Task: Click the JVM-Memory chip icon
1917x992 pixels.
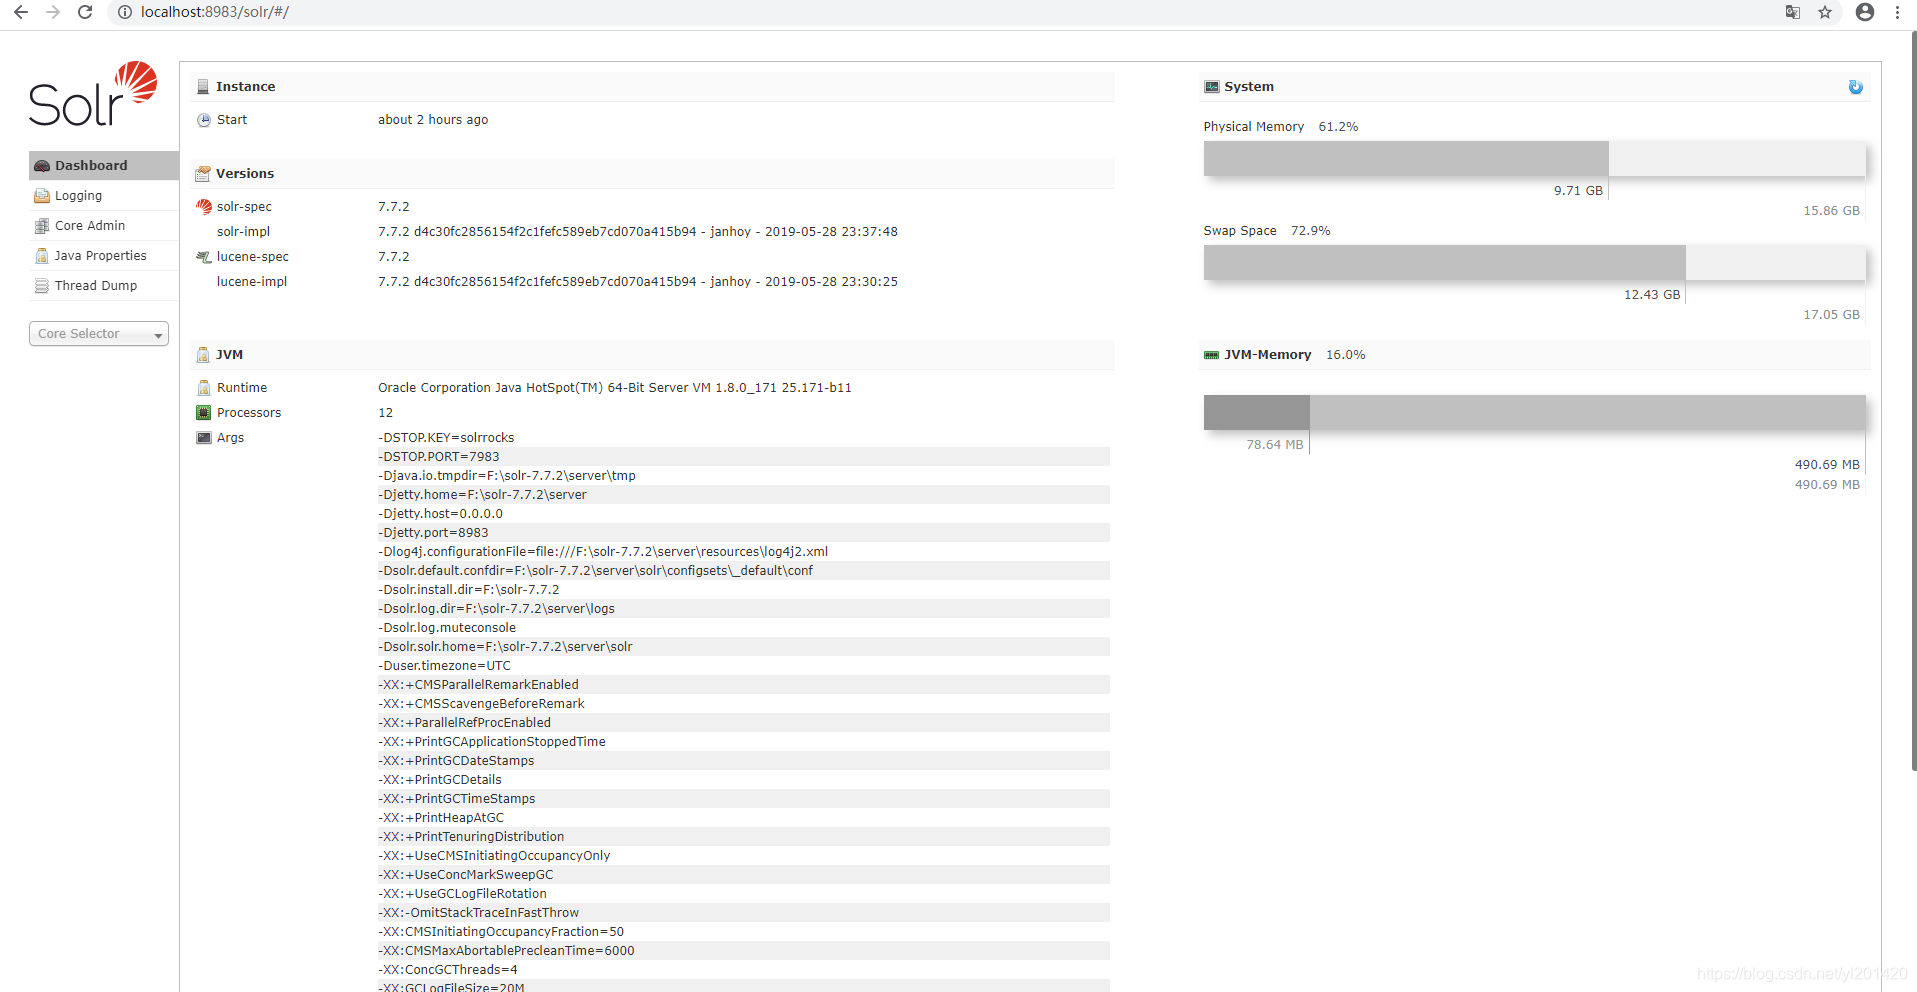Action: click(1212, 355)
